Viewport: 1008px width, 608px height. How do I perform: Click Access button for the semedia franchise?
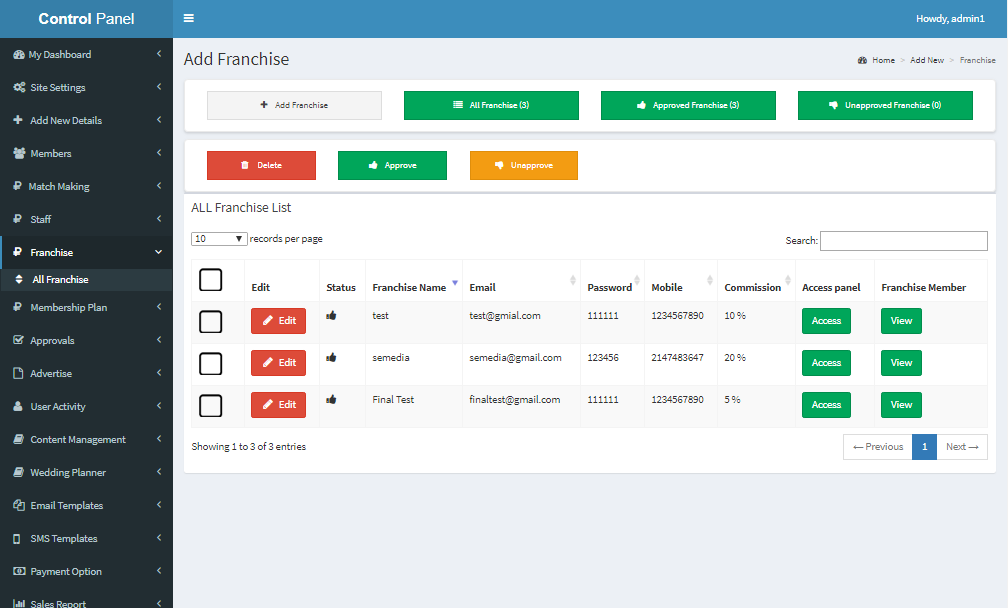(826, 363)
